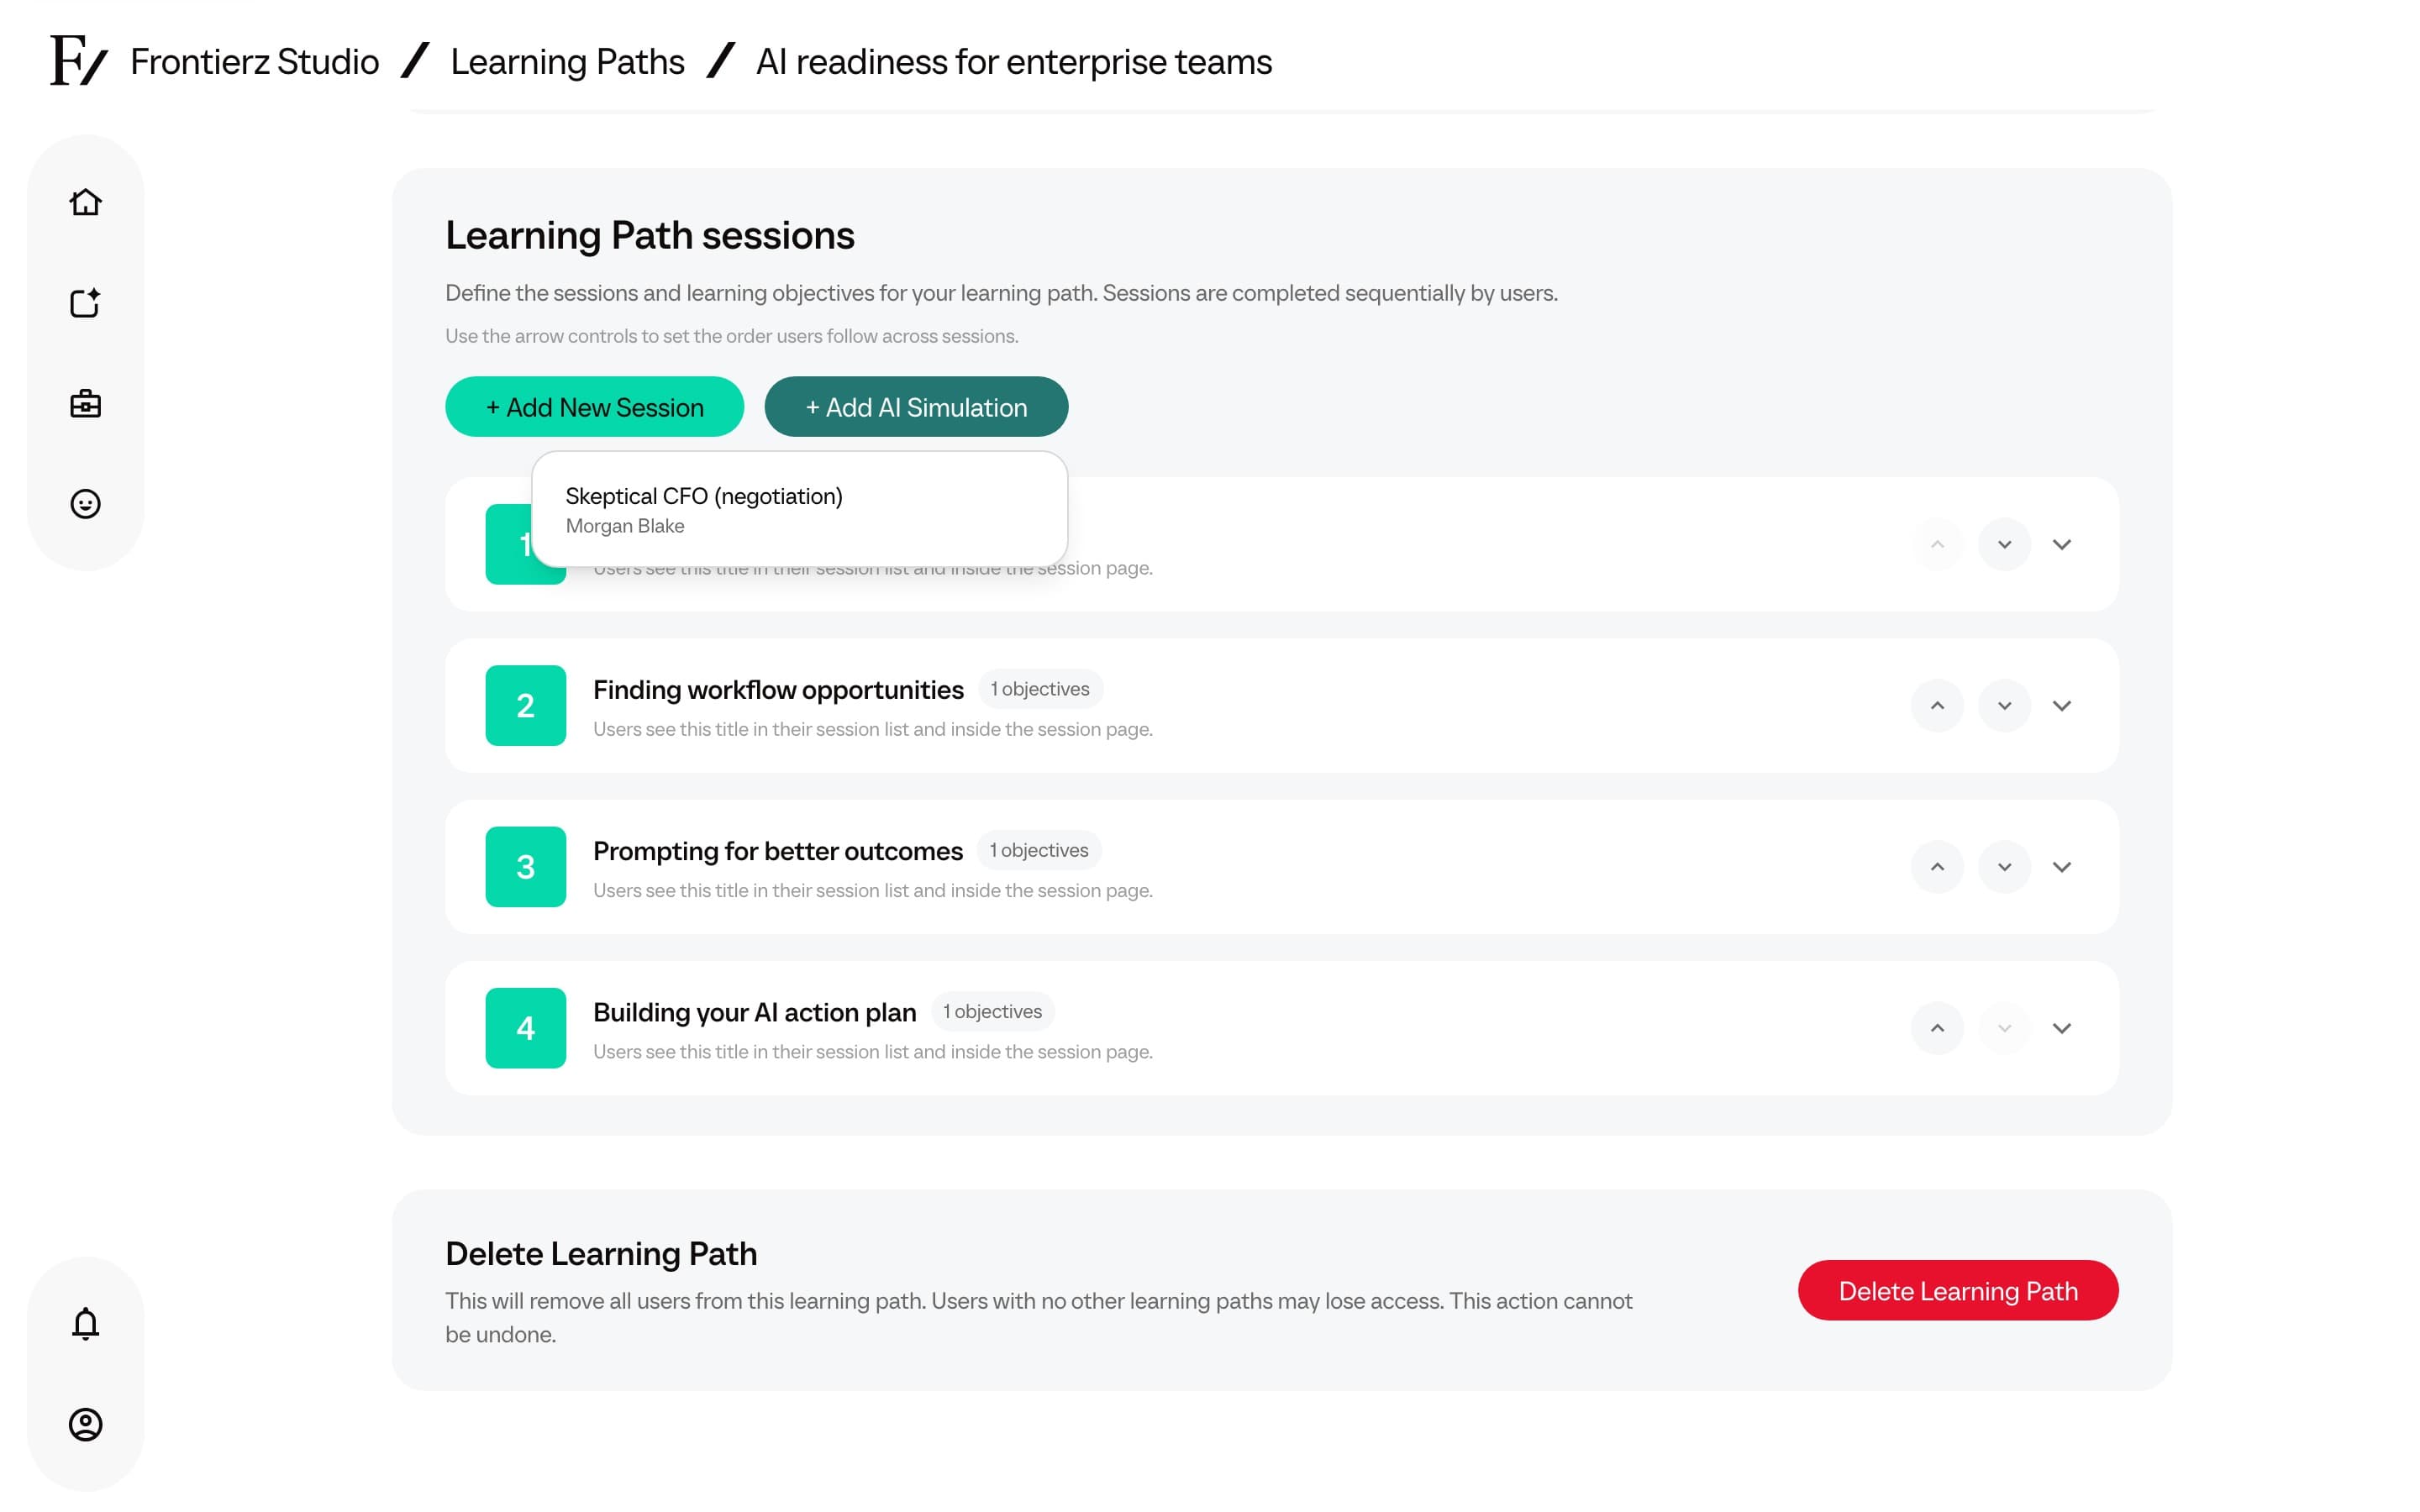The height and width of the screenshot is (1512, 2420).
Task: Move Finding workflow opportunities session down
Action: coord(2004,706)
